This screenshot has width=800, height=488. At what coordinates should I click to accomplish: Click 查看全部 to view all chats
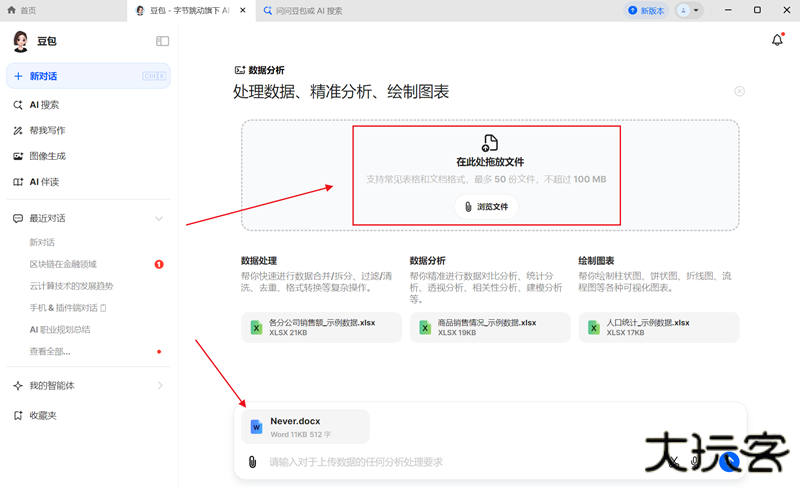point(50,352)
